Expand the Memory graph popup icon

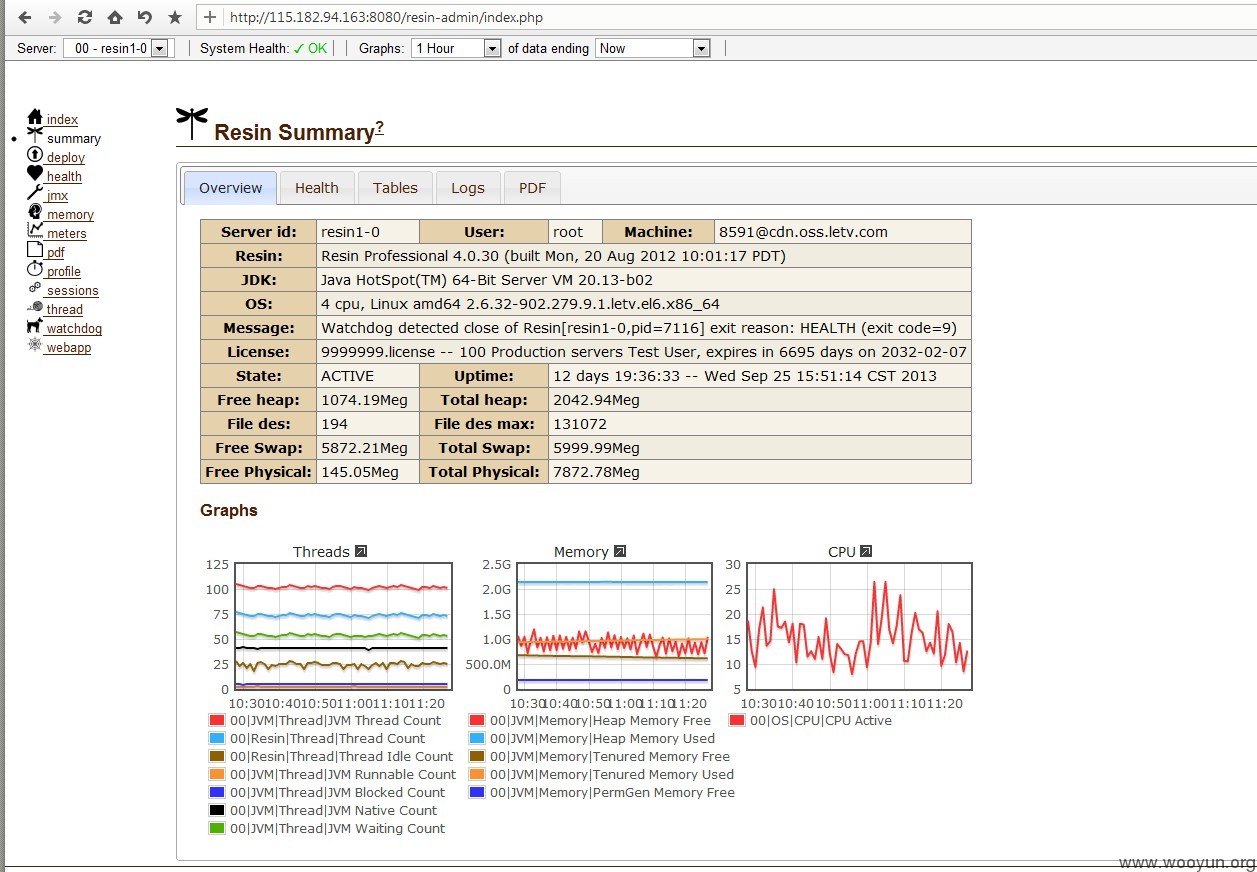pyautogui.click(x=620, y=551)
